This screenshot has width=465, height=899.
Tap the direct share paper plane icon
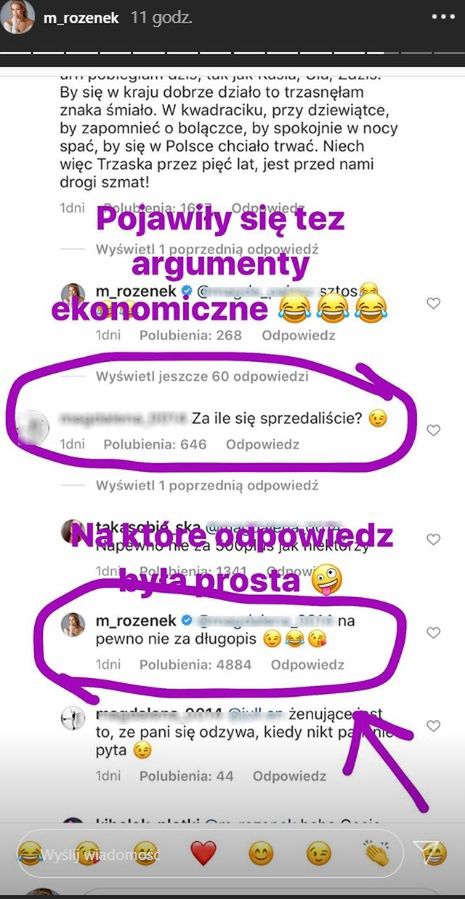(x=430, y=853)
